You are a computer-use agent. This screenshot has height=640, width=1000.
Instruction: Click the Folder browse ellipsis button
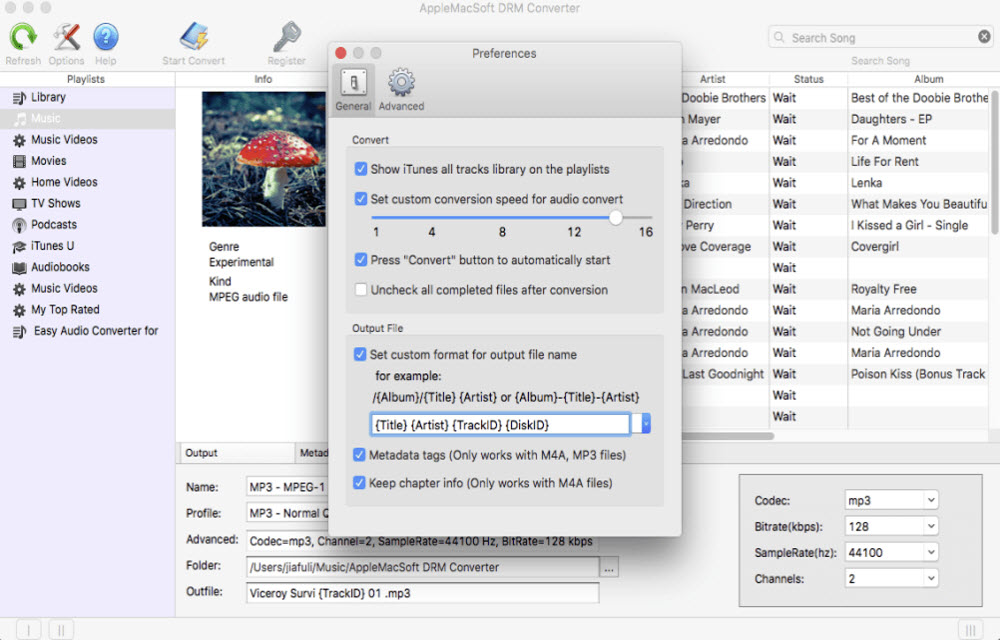point(609,567)
